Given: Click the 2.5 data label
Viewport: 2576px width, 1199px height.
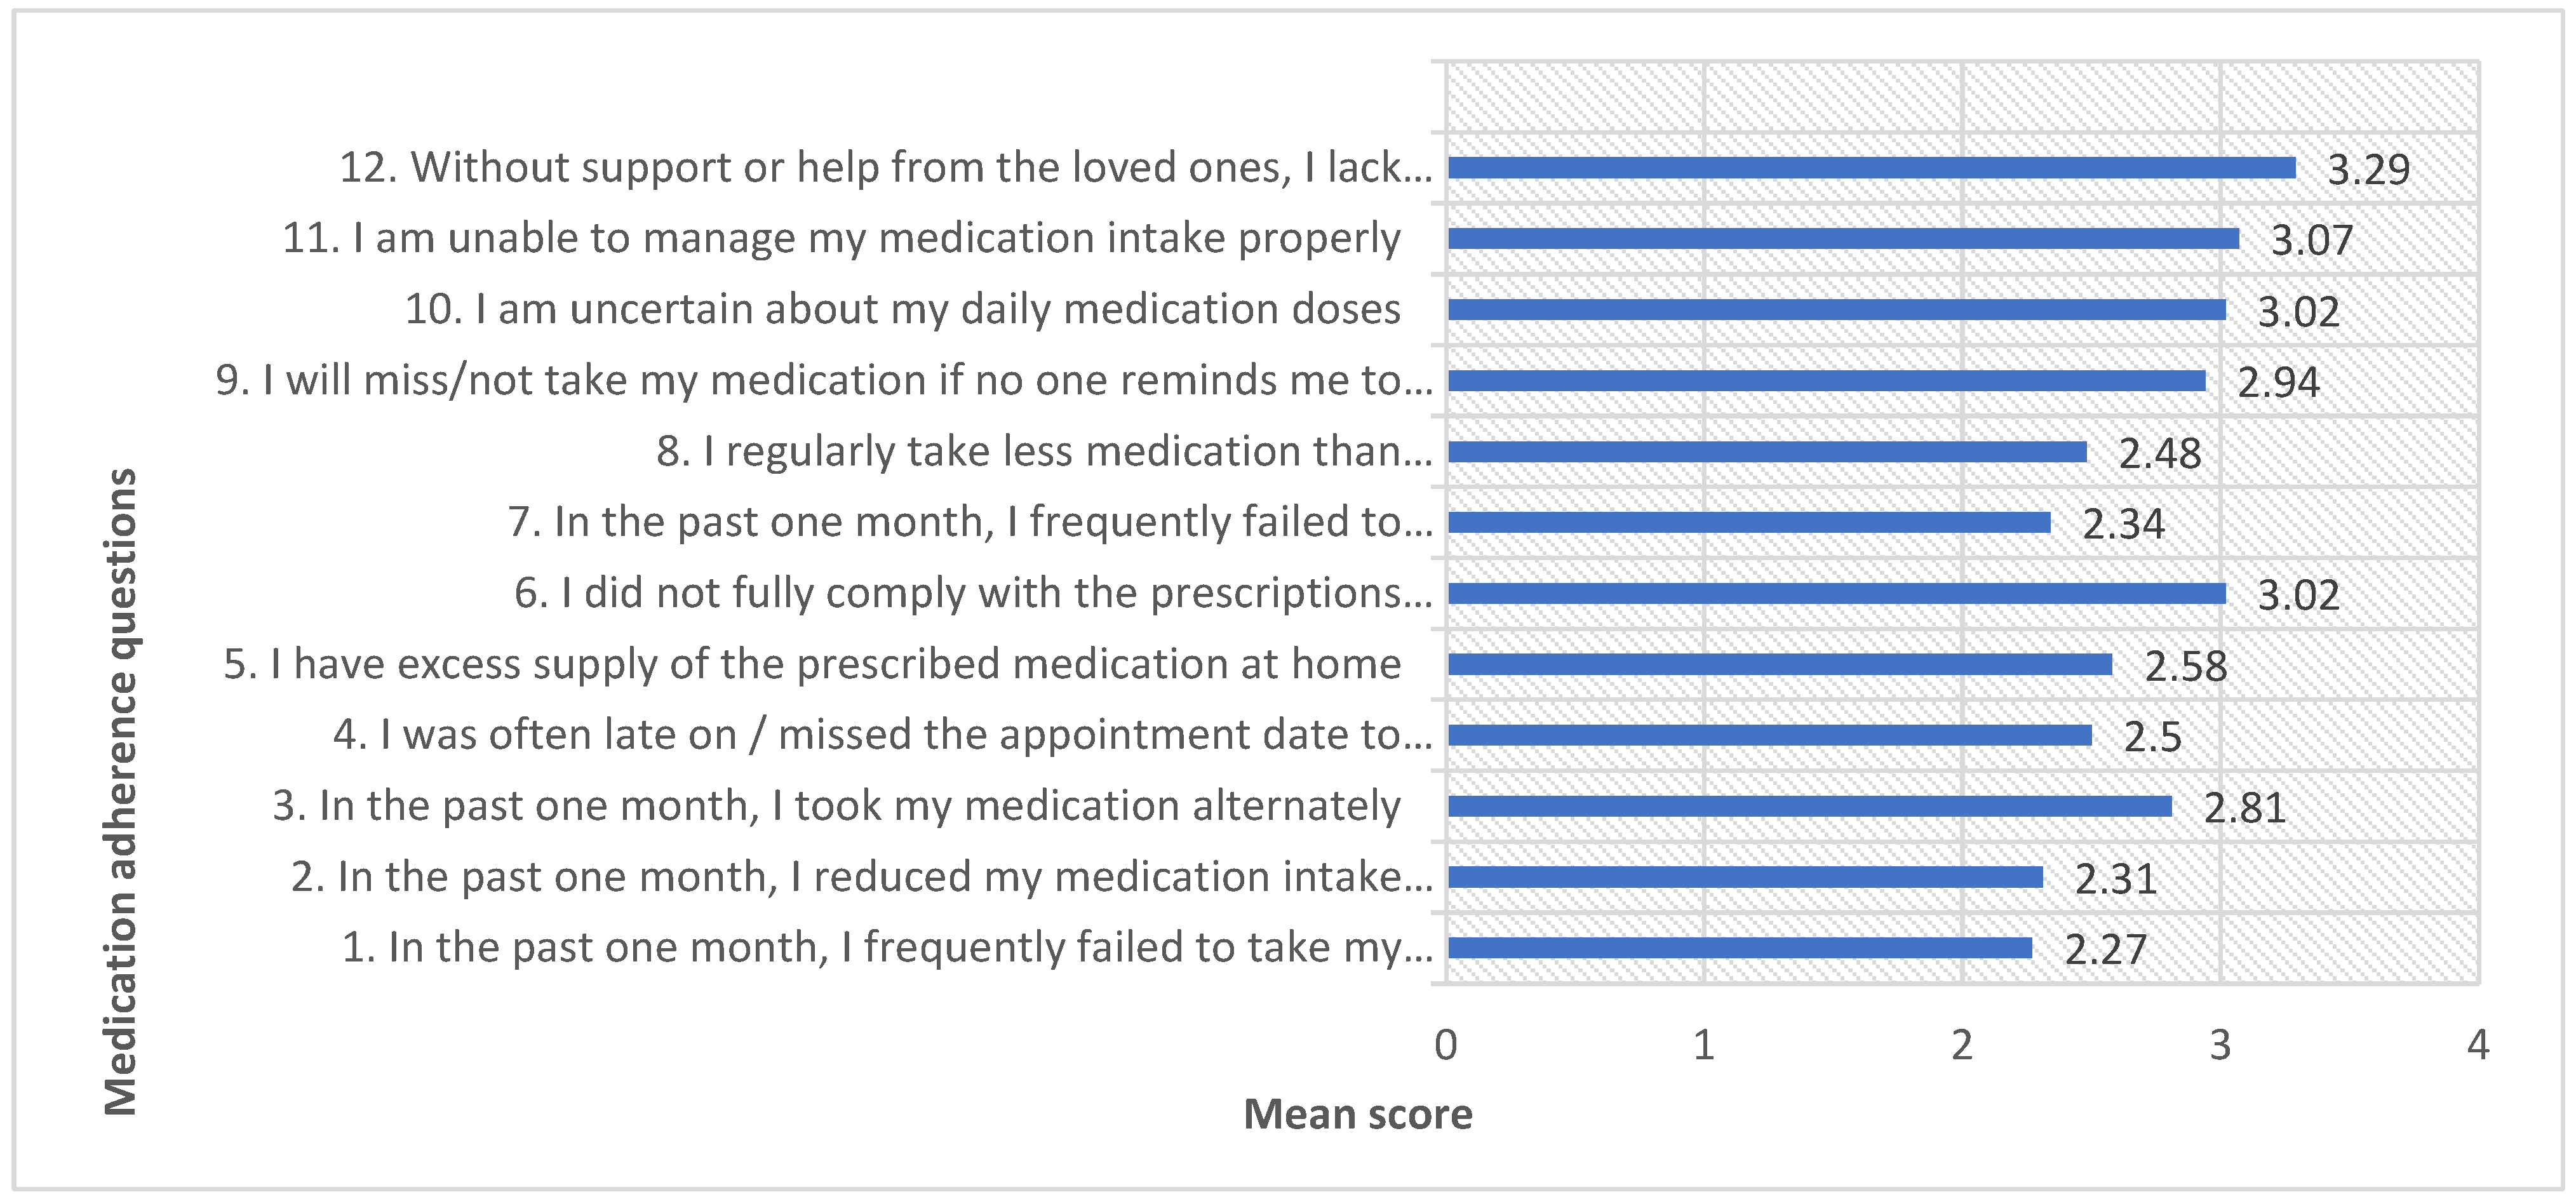Looking at the screenshot, I should (2152, 738).
